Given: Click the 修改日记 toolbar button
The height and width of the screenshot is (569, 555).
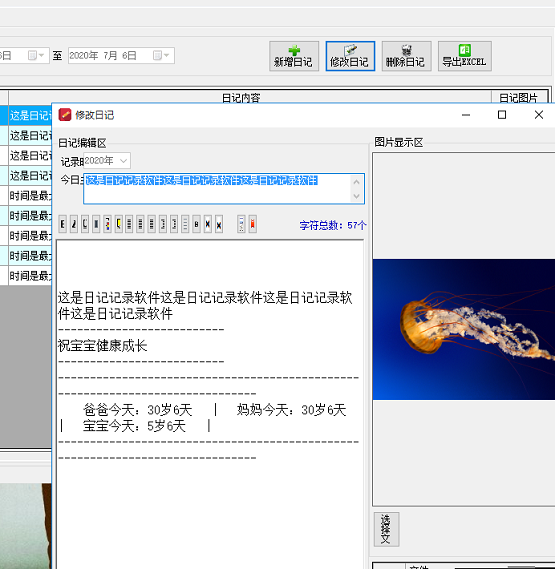Looking at the screenshot, I should pyautogui.click(x=350, y=56).
